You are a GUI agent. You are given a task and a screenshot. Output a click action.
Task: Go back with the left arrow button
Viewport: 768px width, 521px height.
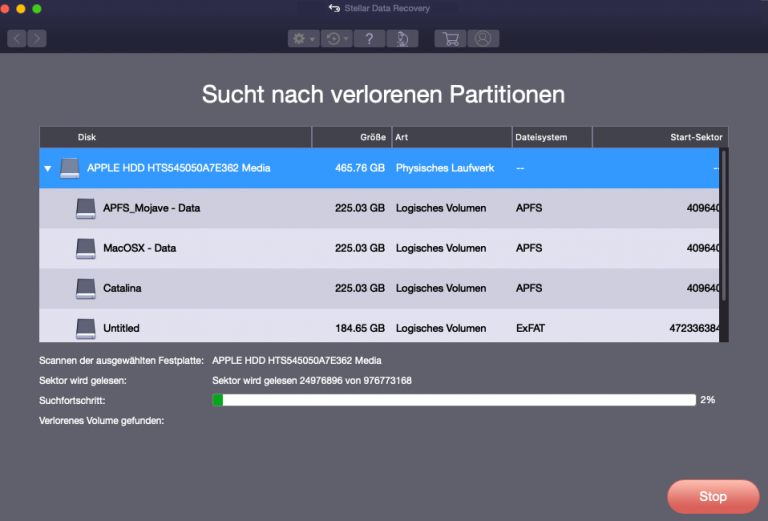[17, 38]
